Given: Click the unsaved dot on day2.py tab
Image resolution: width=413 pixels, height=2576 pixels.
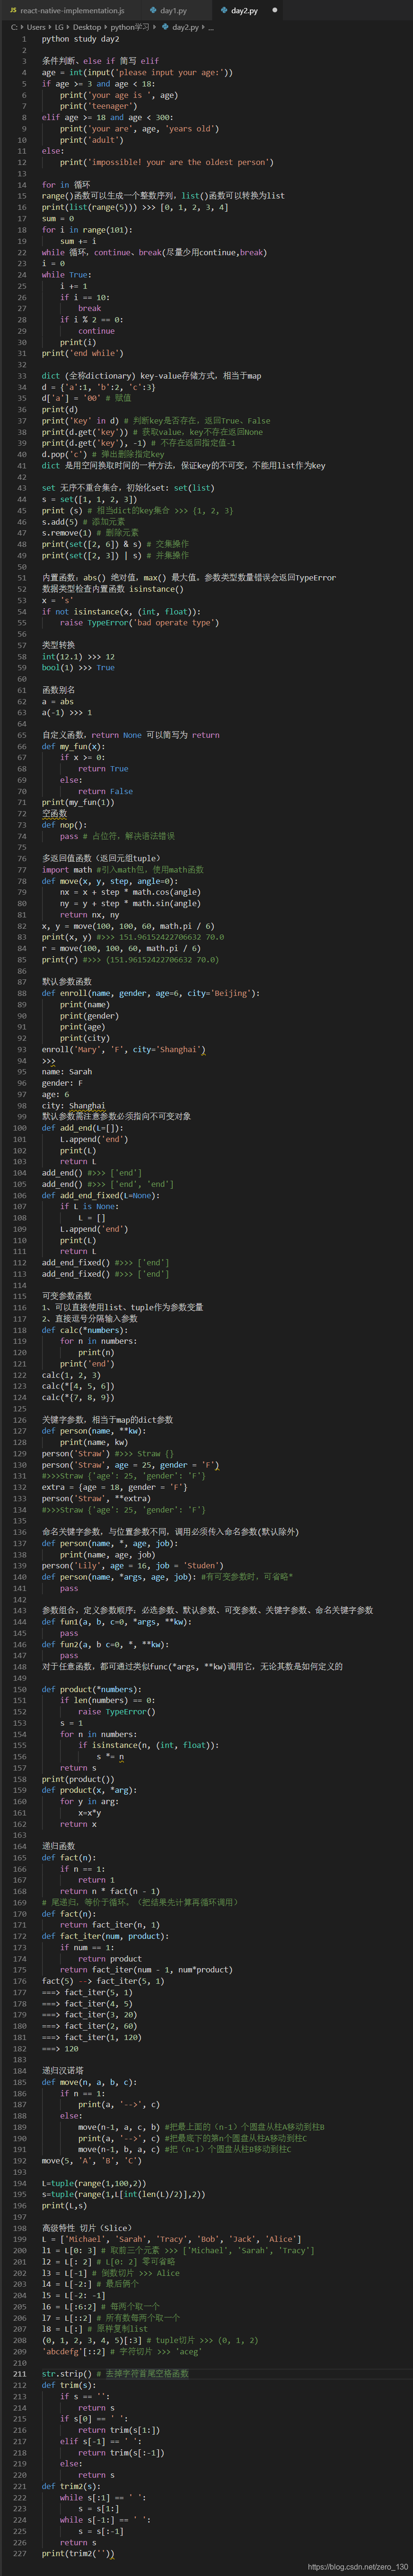Looking at the screenshot, I should point(275,10).
